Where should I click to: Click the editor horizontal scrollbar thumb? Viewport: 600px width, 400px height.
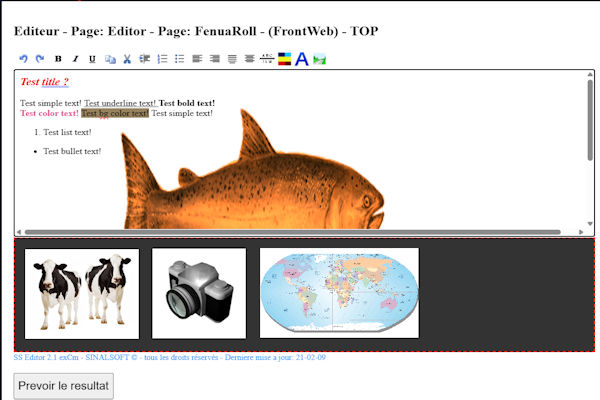pyautogui.click(x=293, y=232)
